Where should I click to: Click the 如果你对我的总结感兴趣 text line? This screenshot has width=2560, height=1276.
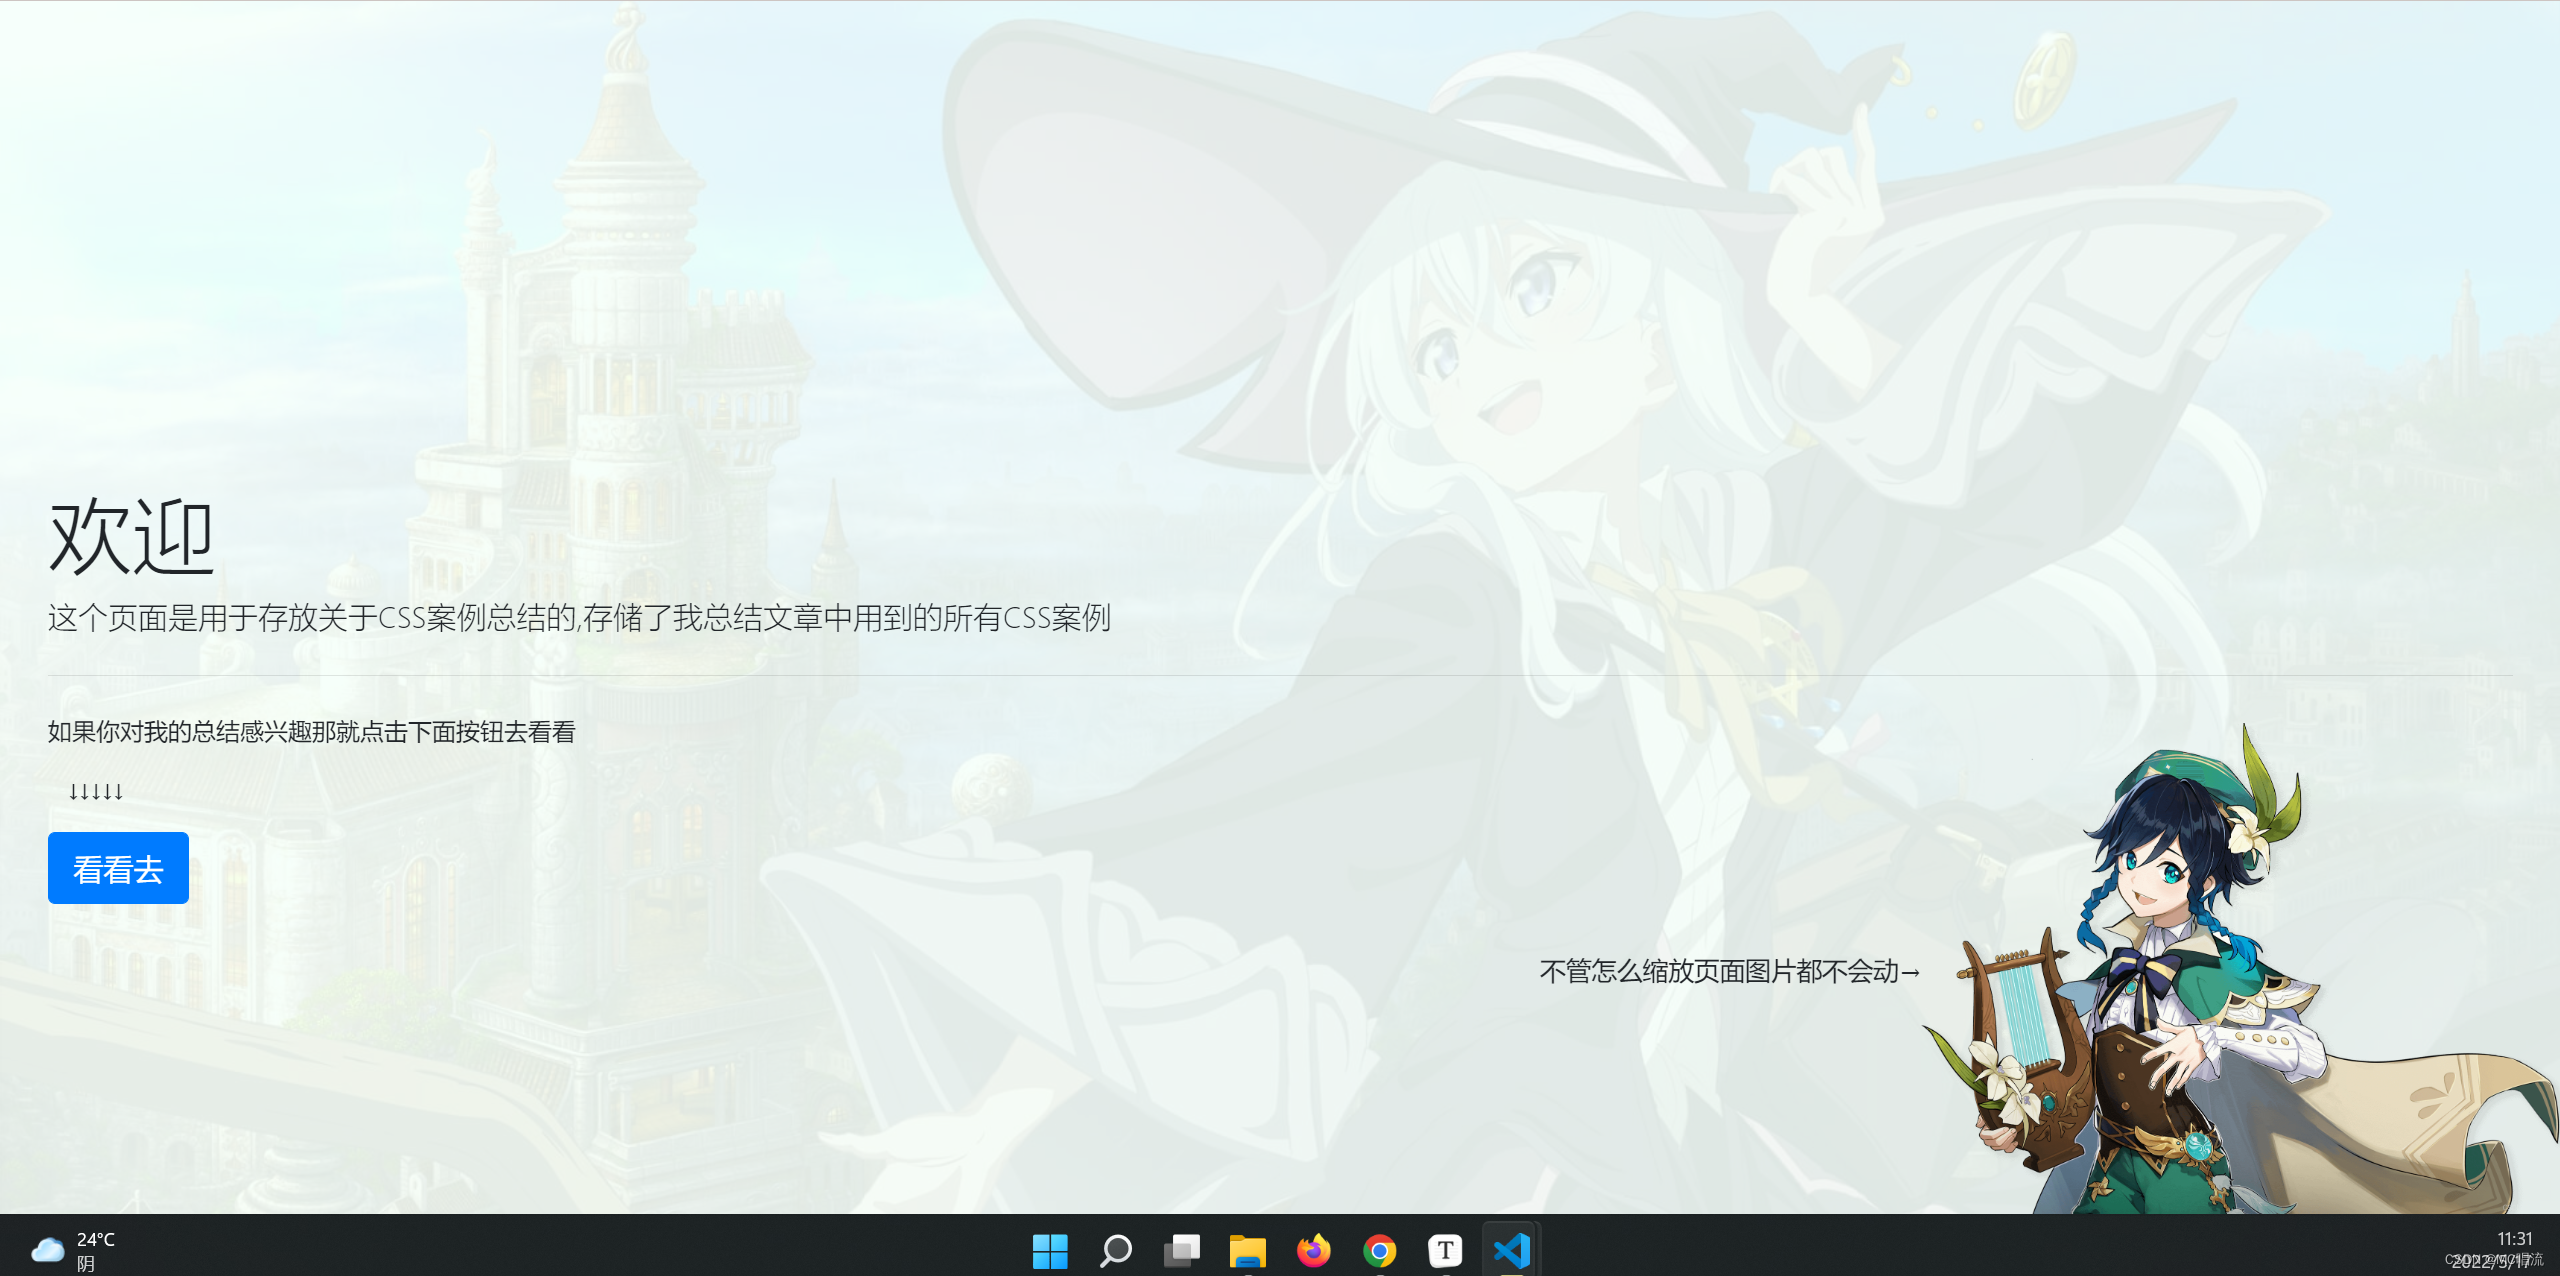(x=311, y=732)
